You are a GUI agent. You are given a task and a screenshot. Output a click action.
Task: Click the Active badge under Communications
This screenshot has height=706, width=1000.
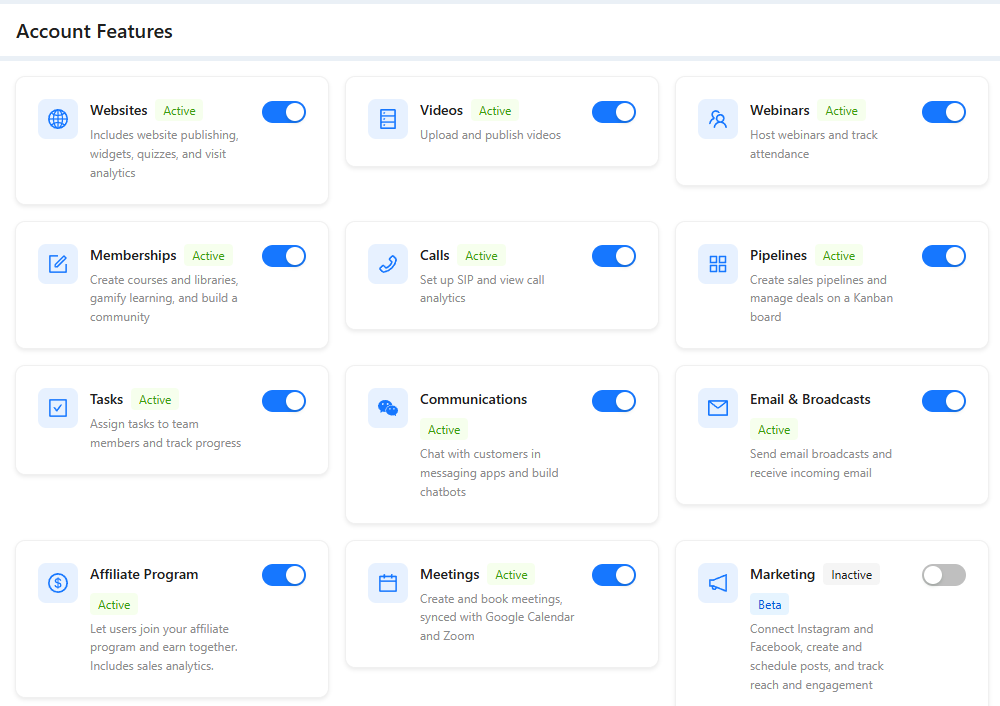pos(444,430)
